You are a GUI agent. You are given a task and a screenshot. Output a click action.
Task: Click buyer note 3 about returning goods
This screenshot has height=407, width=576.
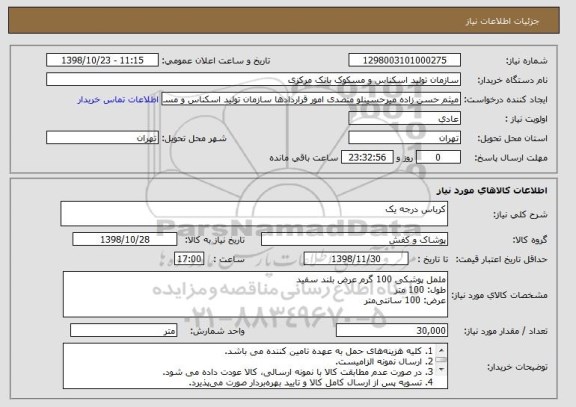point(298,372)
